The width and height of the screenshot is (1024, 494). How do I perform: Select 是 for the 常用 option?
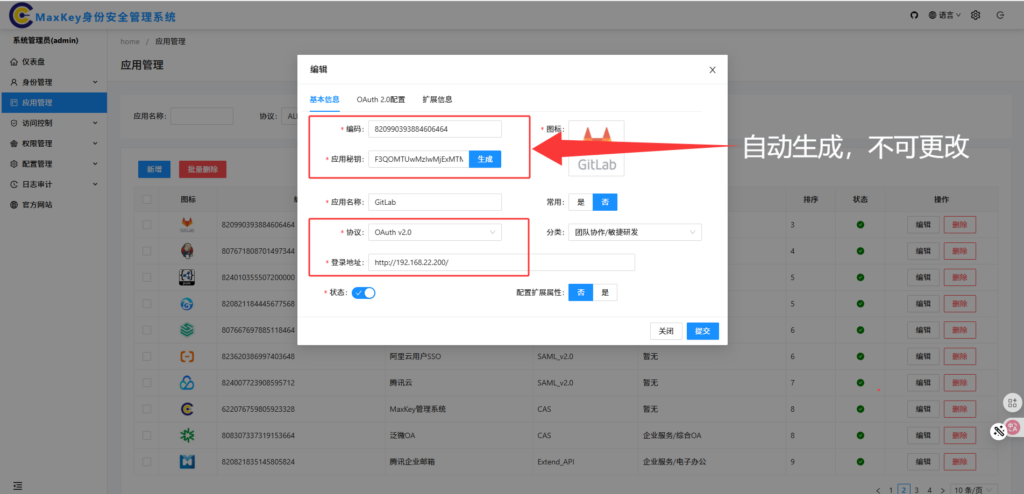[x=580, y=201]
